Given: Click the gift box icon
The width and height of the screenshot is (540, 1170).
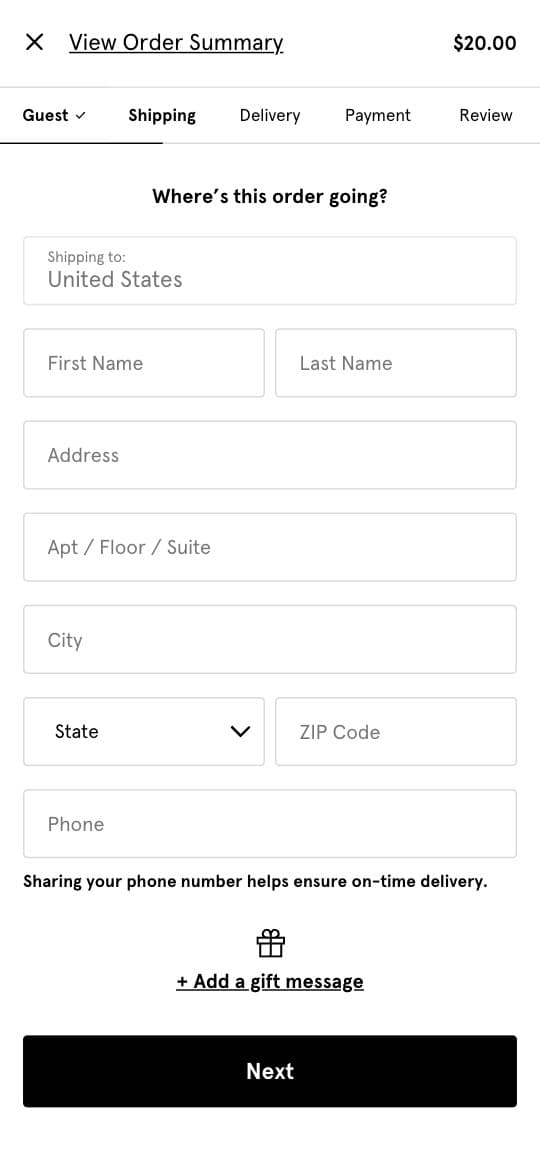Looking at the screenshot, I should coord(271,943).
